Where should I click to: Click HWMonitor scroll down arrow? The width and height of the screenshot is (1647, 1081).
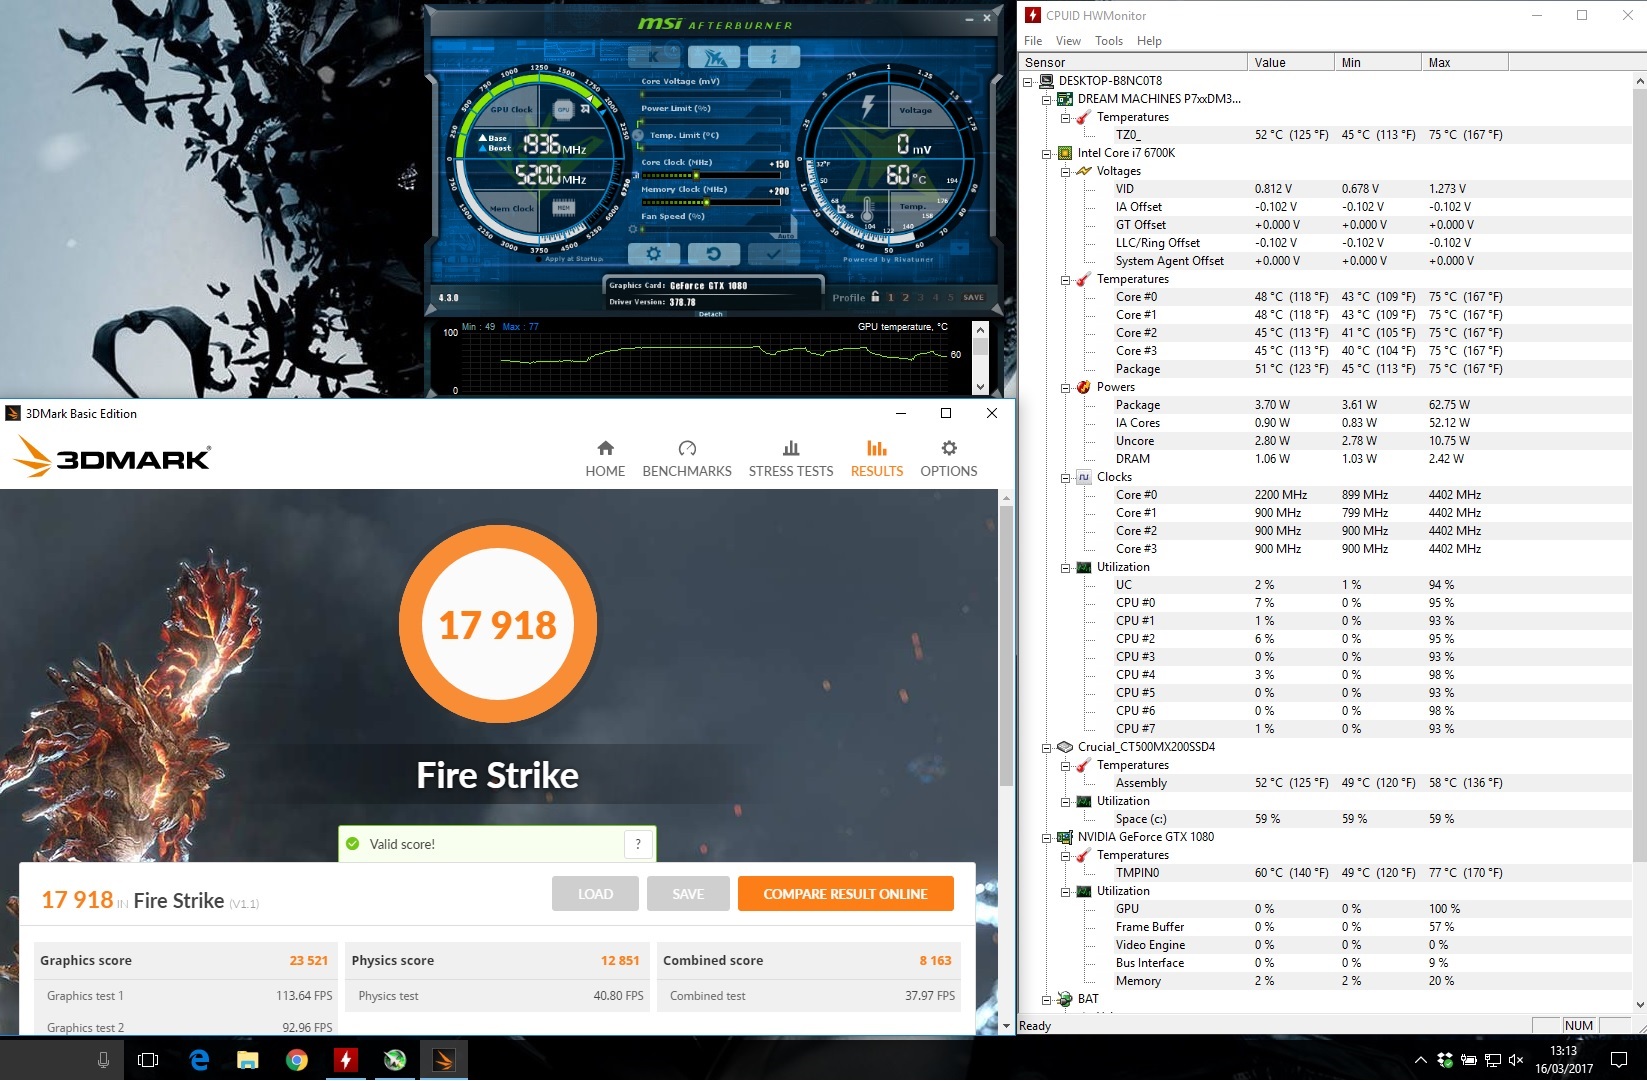coord(1639,1005)
